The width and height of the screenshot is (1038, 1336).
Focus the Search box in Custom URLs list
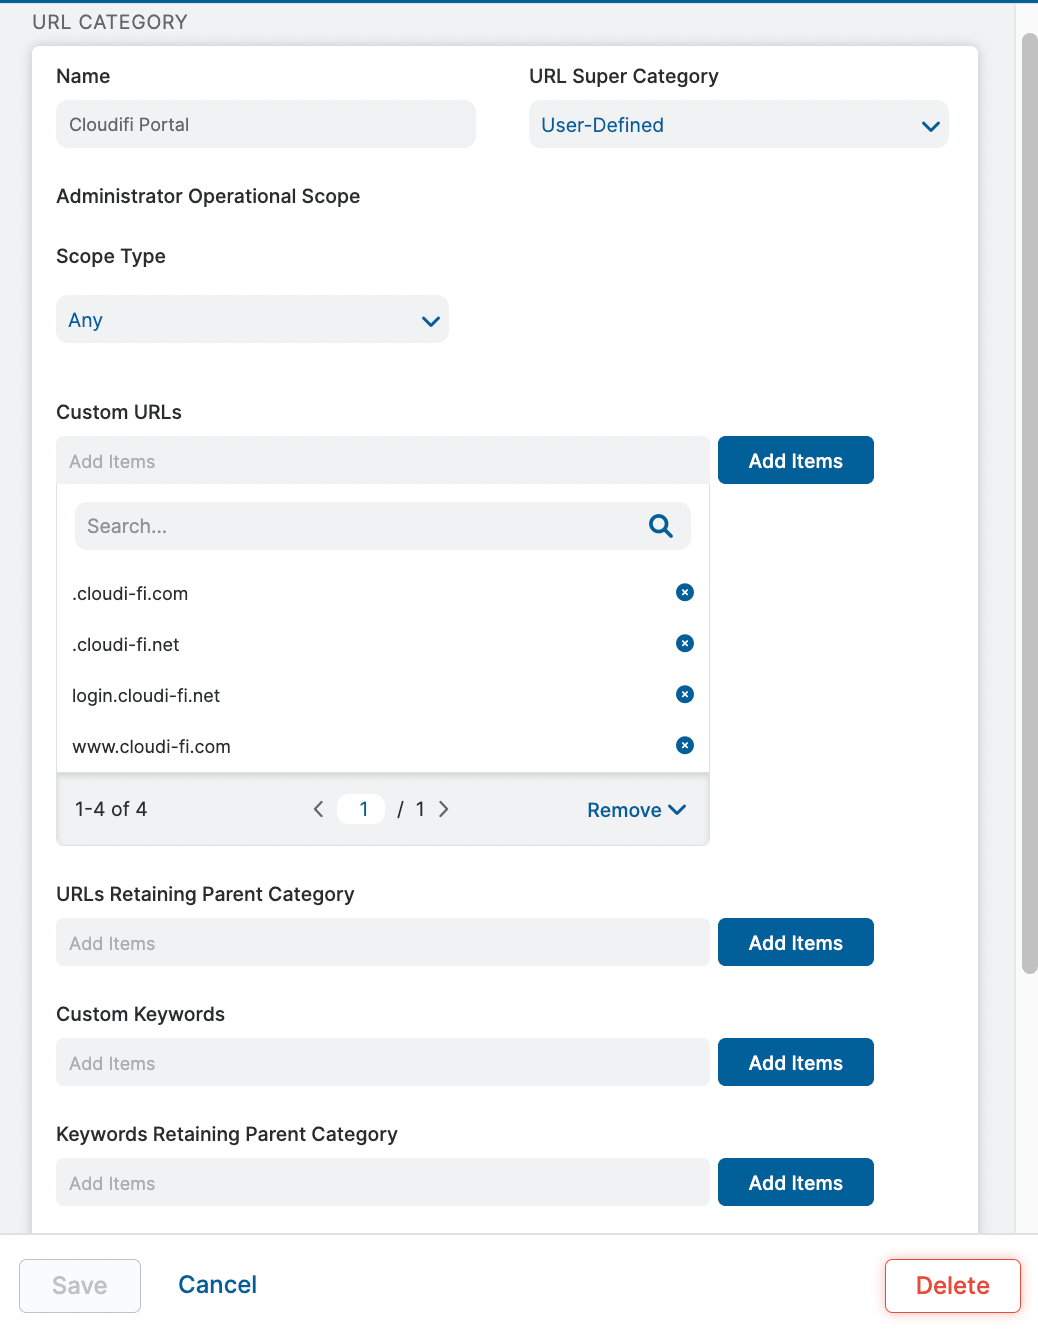(383, 526)
